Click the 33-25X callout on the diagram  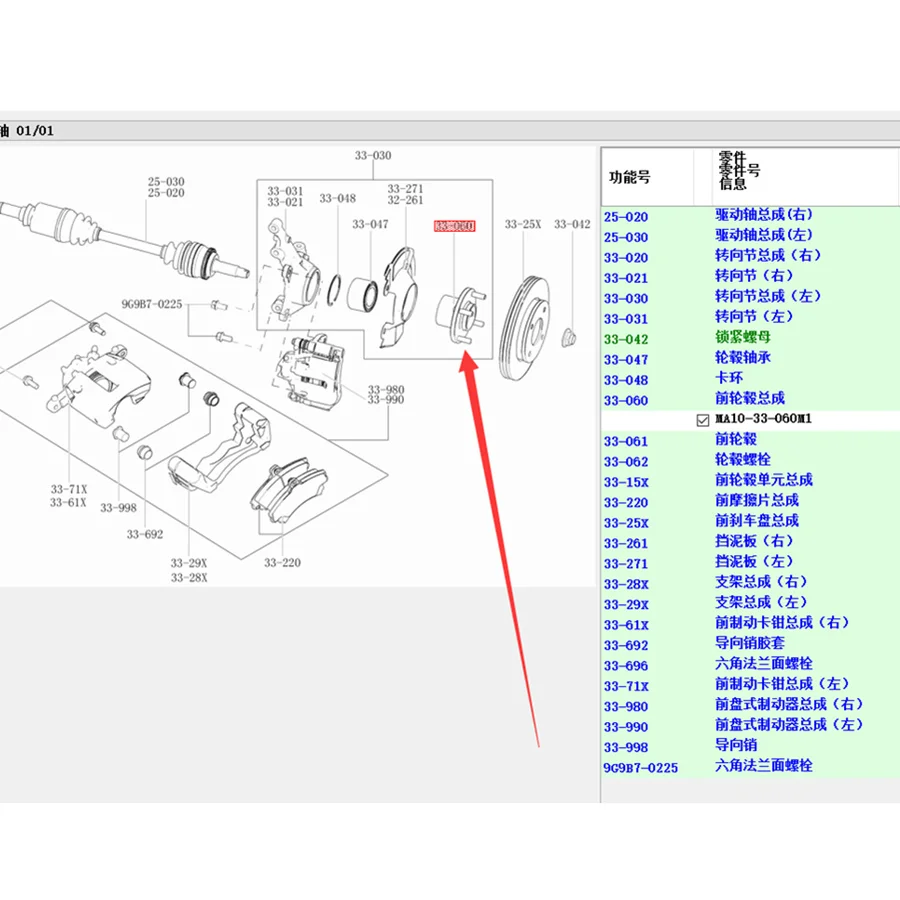coord(523,224)
